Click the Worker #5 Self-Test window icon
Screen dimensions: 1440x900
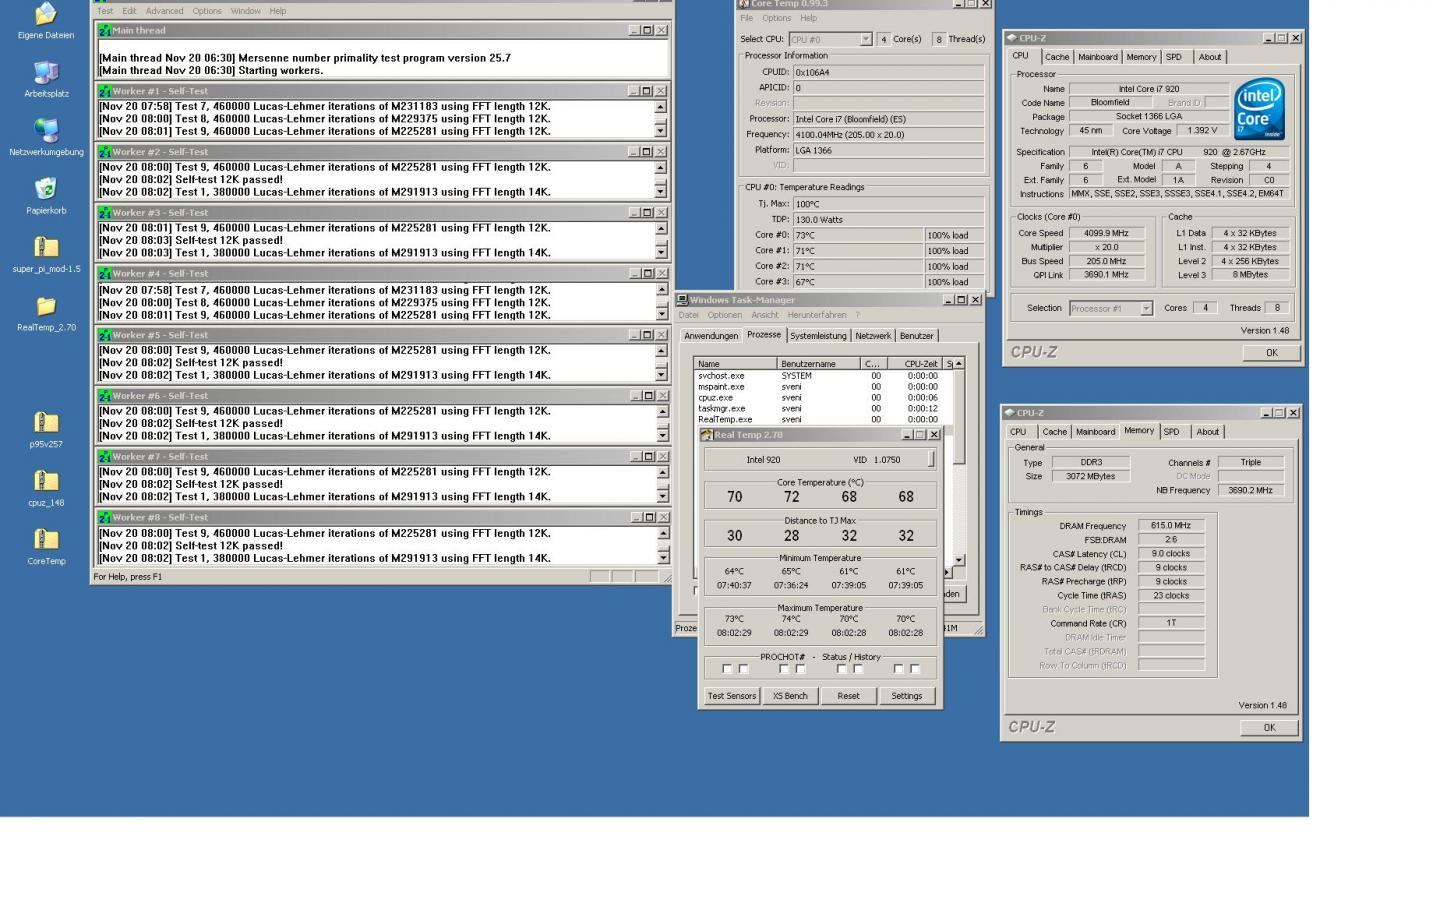coord(105,335)
